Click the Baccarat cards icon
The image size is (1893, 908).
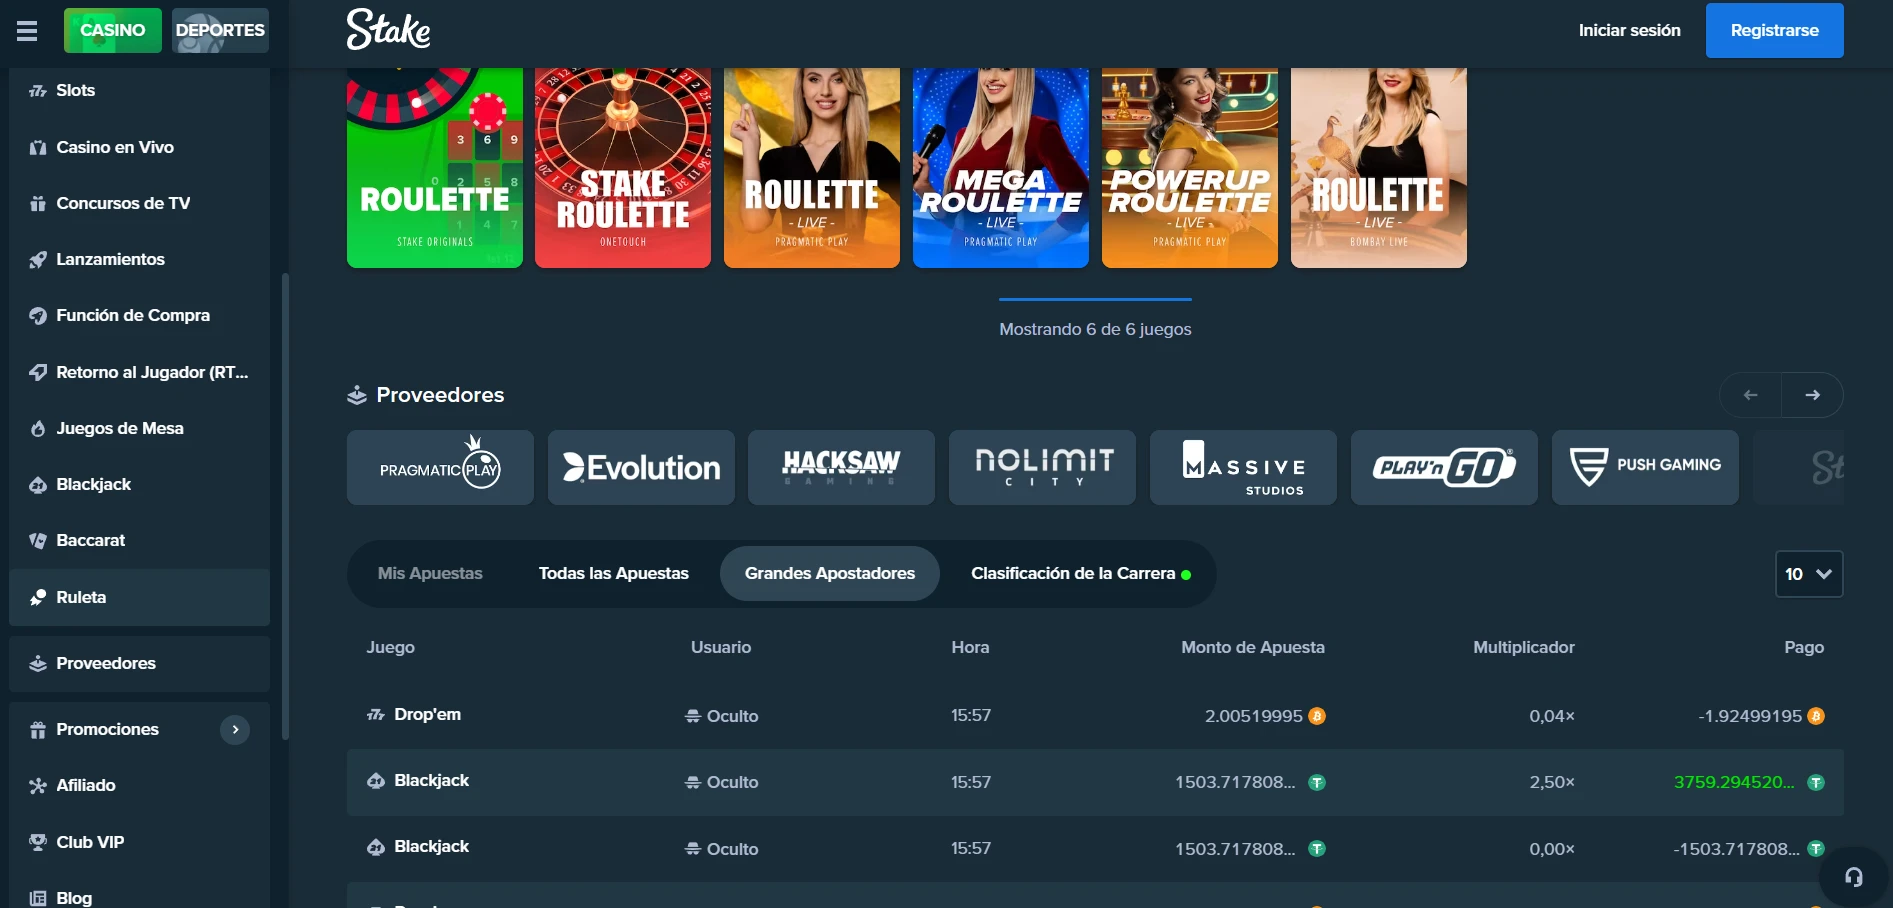pos(38,541)
